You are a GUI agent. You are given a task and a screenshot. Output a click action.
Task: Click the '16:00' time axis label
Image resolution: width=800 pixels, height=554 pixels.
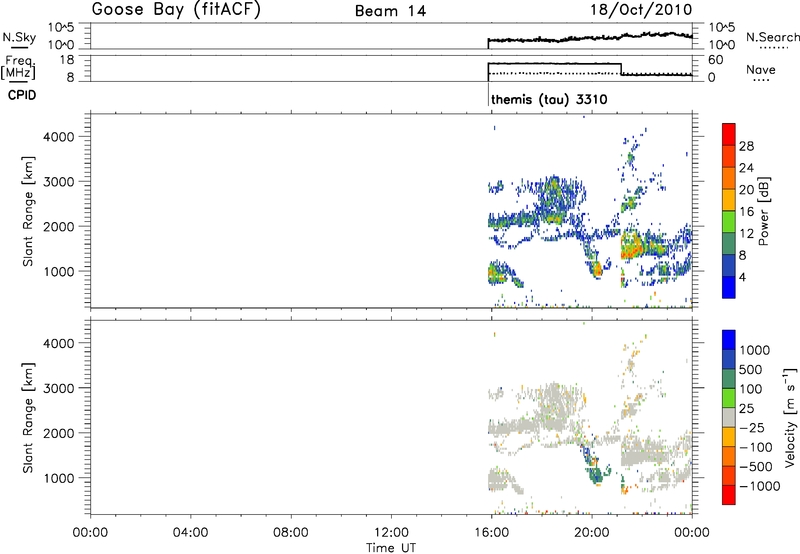coord(491,533)
